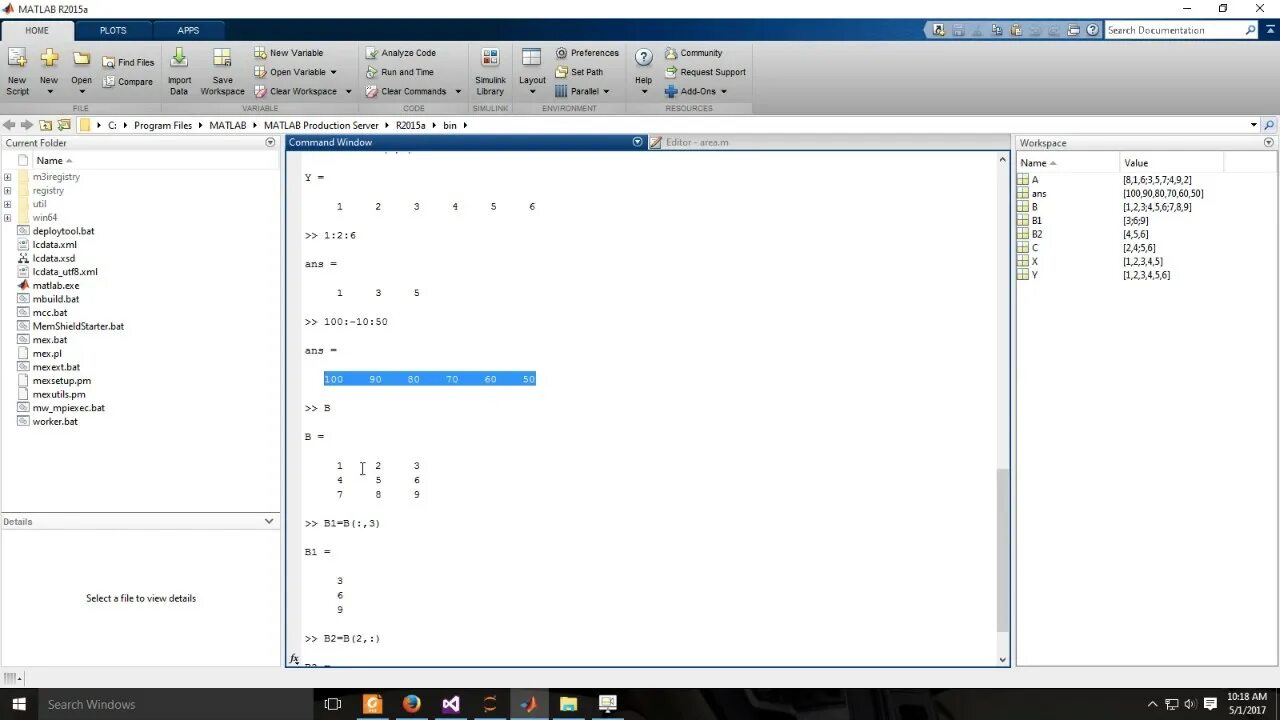Screen dimensions: 1280x720
Task: Collapse the Details panel chevron
Action: pyautogui.click(x=269, y=521)
